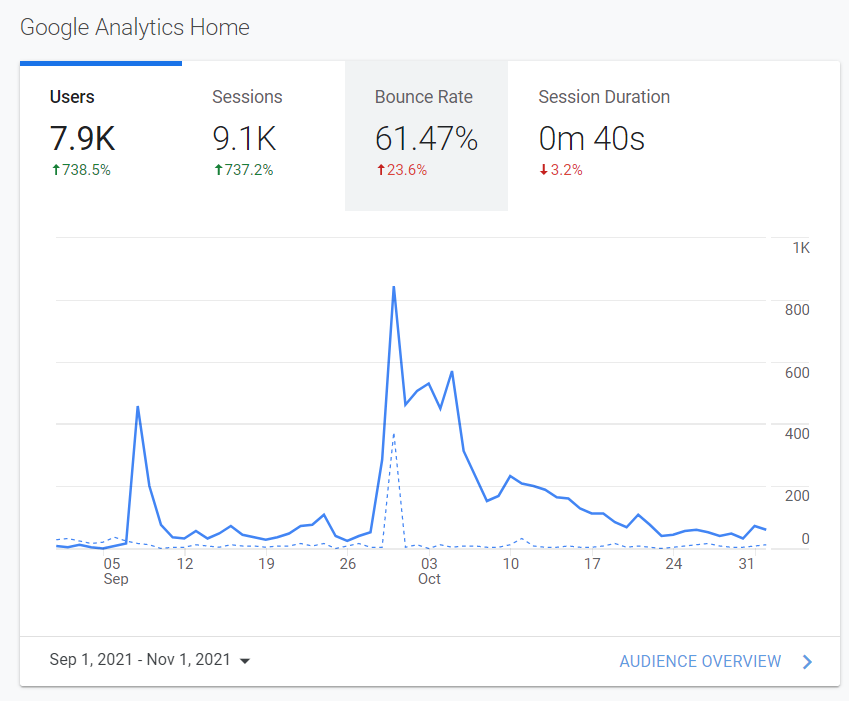
Task: Click the 26 x-axis date label
Action: (348, 564)
